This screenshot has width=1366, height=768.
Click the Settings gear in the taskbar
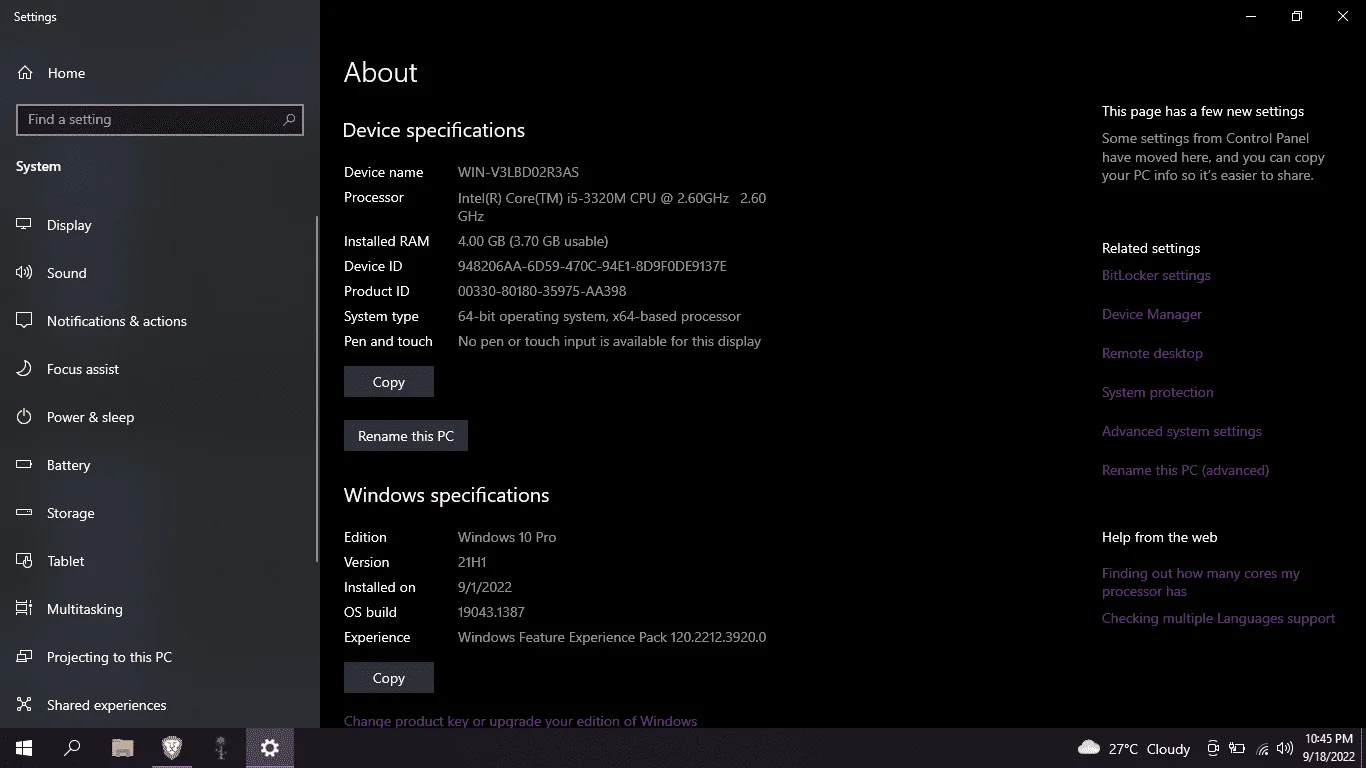click(x=270, y=748)
